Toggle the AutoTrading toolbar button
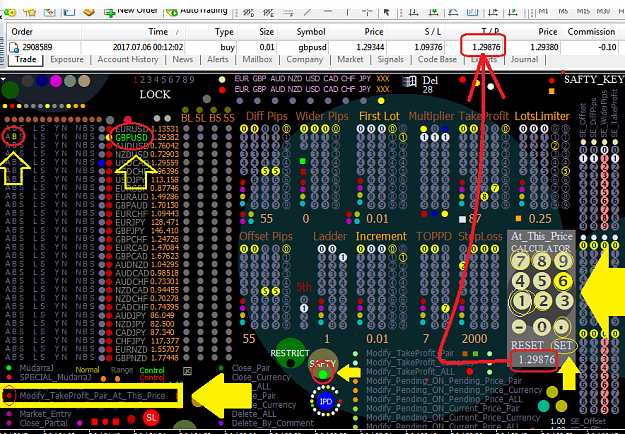The height and width of the screenshot is (434, 625). click(x=197, y=12)
